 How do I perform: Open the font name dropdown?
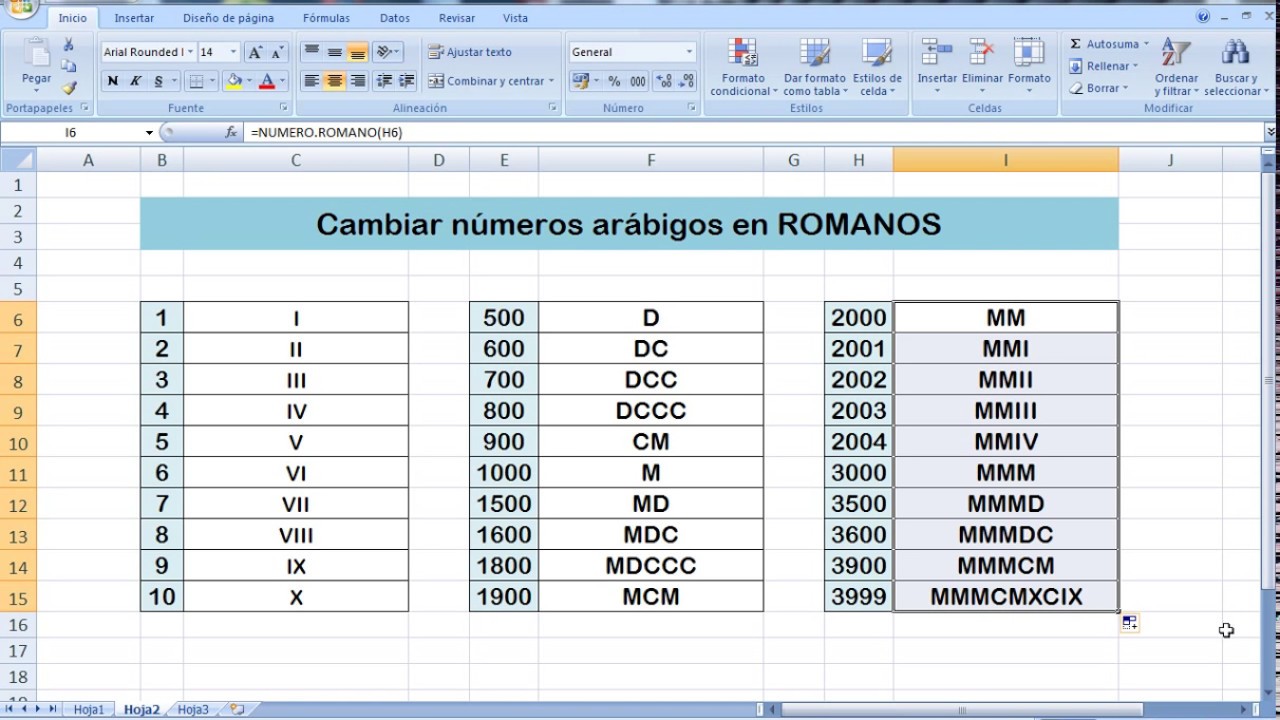click(x=189, y=52)
